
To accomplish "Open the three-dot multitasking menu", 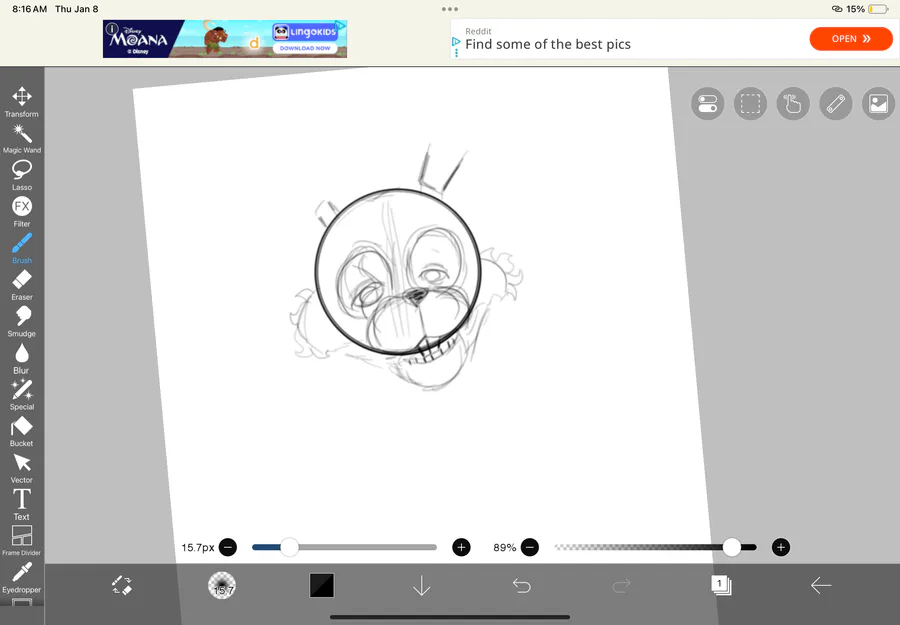I will (x=450, y=9).
